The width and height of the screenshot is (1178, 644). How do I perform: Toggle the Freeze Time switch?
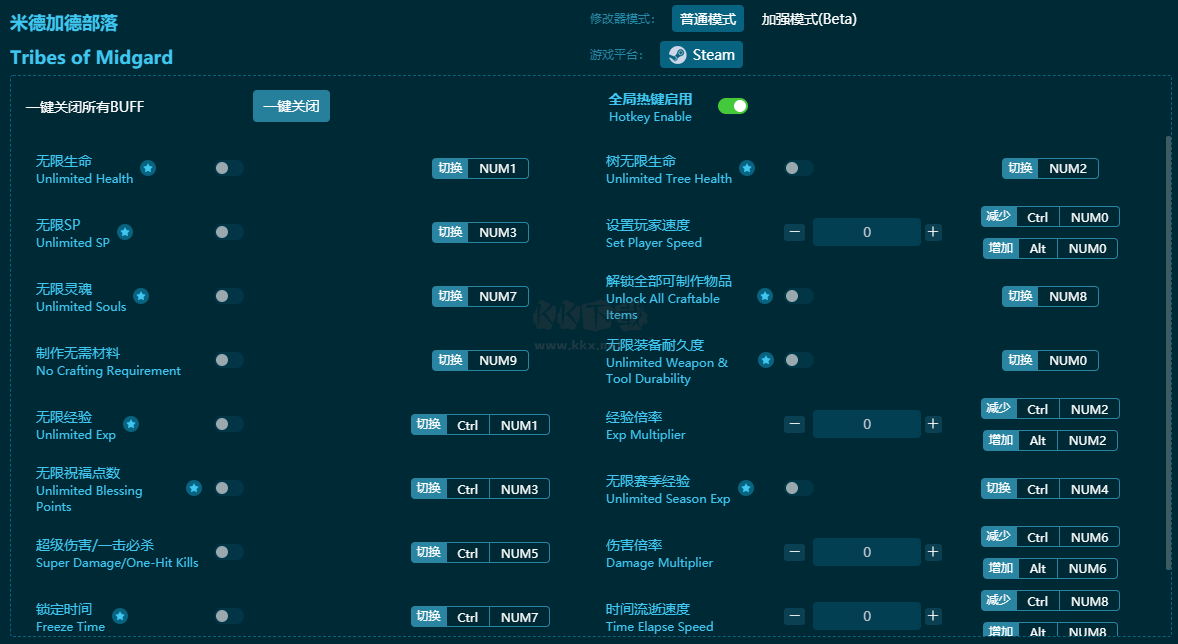229,617
